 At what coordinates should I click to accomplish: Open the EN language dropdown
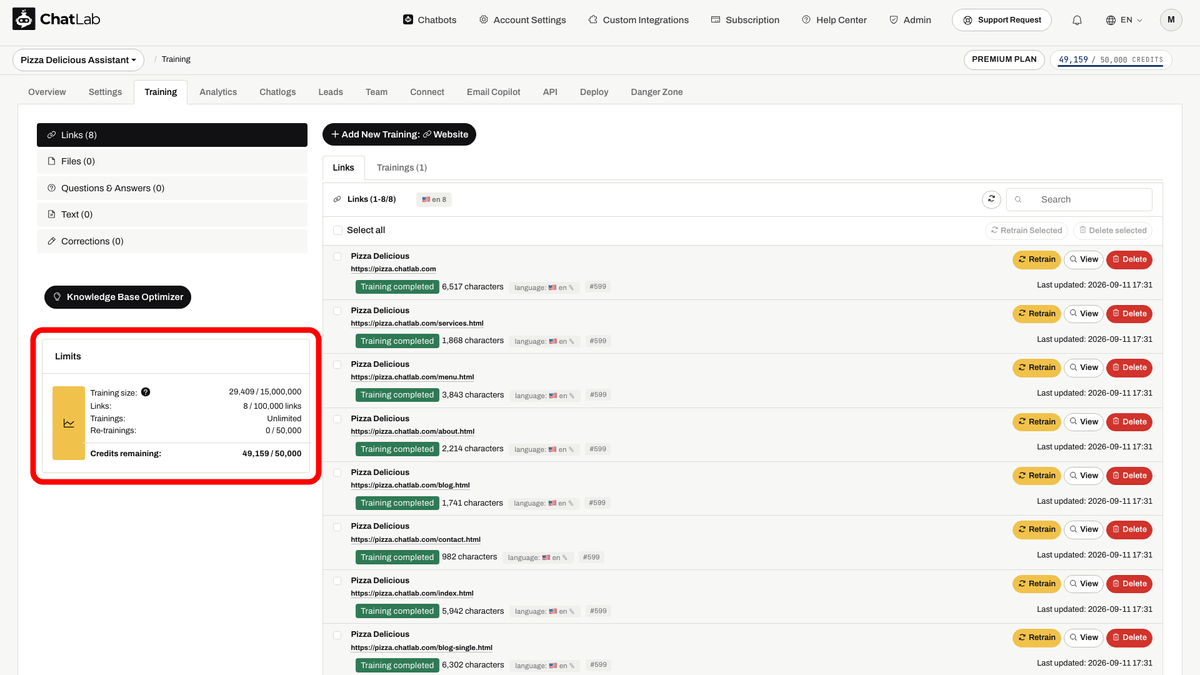[1124, 20]
